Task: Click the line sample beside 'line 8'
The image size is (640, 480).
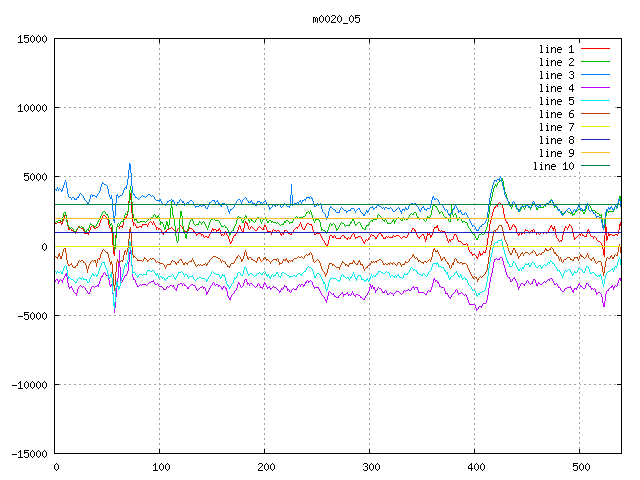Action: pyautogui.click(x=595, y=140)
